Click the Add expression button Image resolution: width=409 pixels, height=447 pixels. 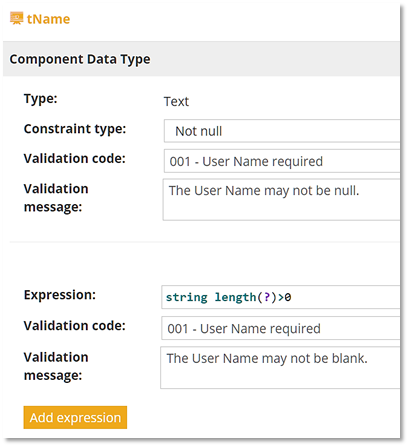coord(75,417)
